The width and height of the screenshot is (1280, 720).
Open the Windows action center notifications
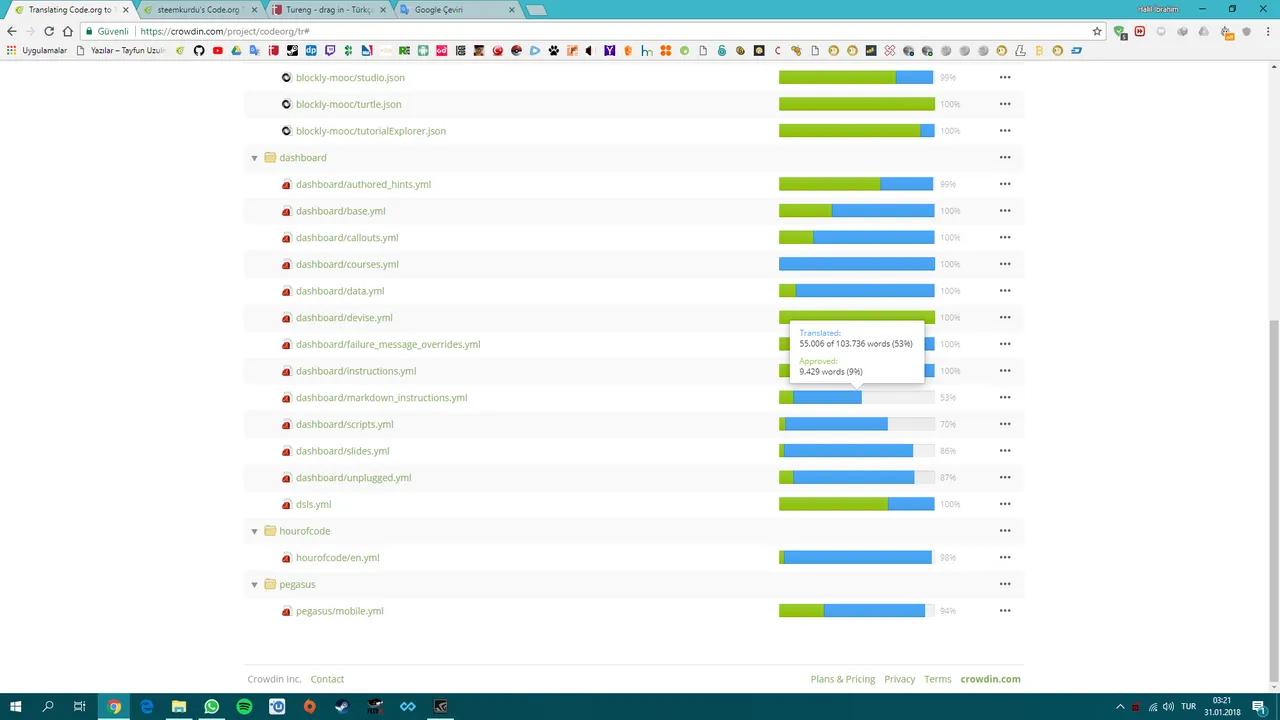[1258, 707]
